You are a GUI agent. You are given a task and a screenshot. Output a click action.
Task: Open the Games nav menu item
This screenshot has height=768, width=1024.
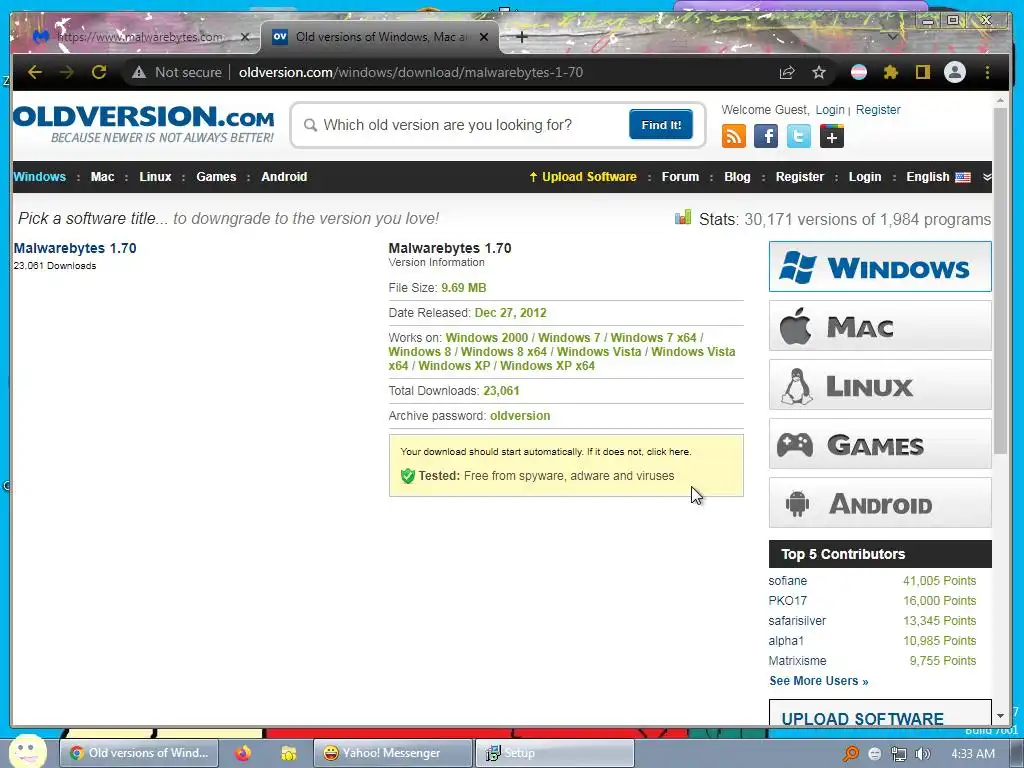pos(216,177)
